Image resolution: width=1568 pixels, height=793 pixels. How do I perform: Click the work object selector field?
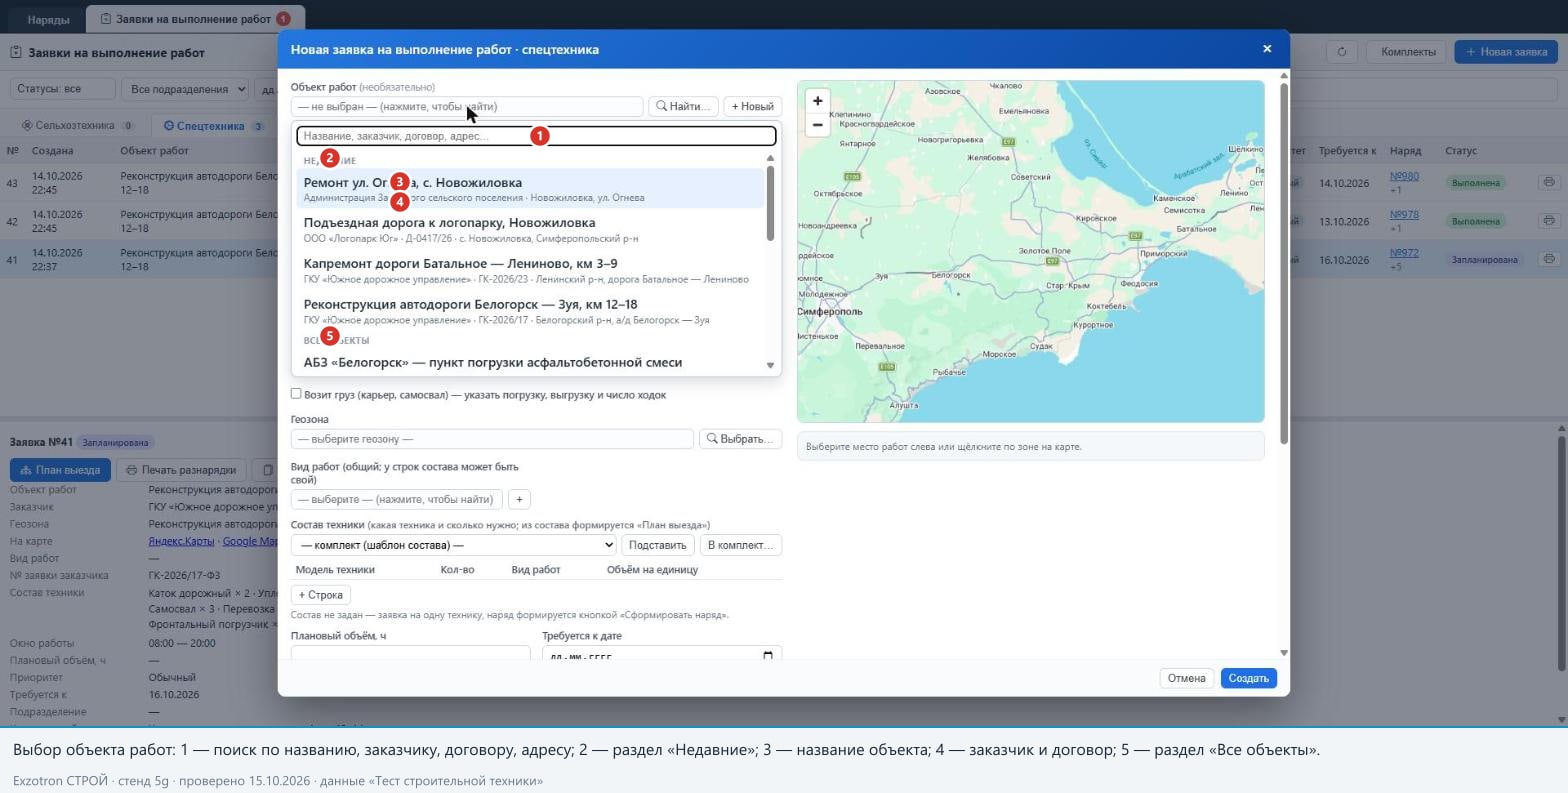(467, 106)
